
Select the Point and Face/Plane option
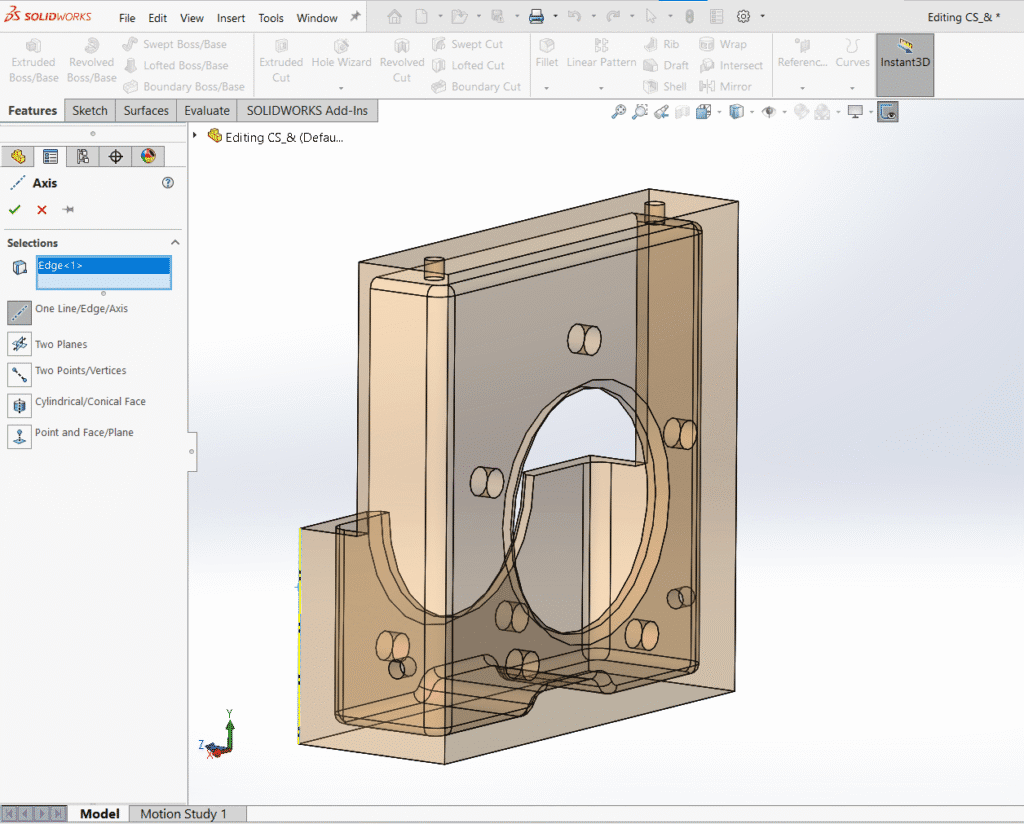point(20,436)
